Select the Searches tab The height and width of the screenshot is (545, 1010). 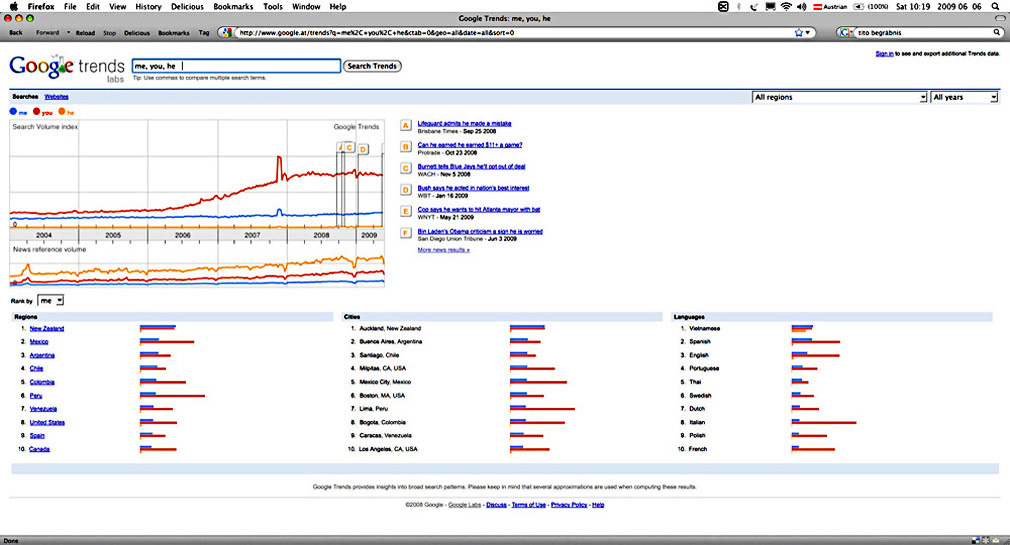[25, 97]
